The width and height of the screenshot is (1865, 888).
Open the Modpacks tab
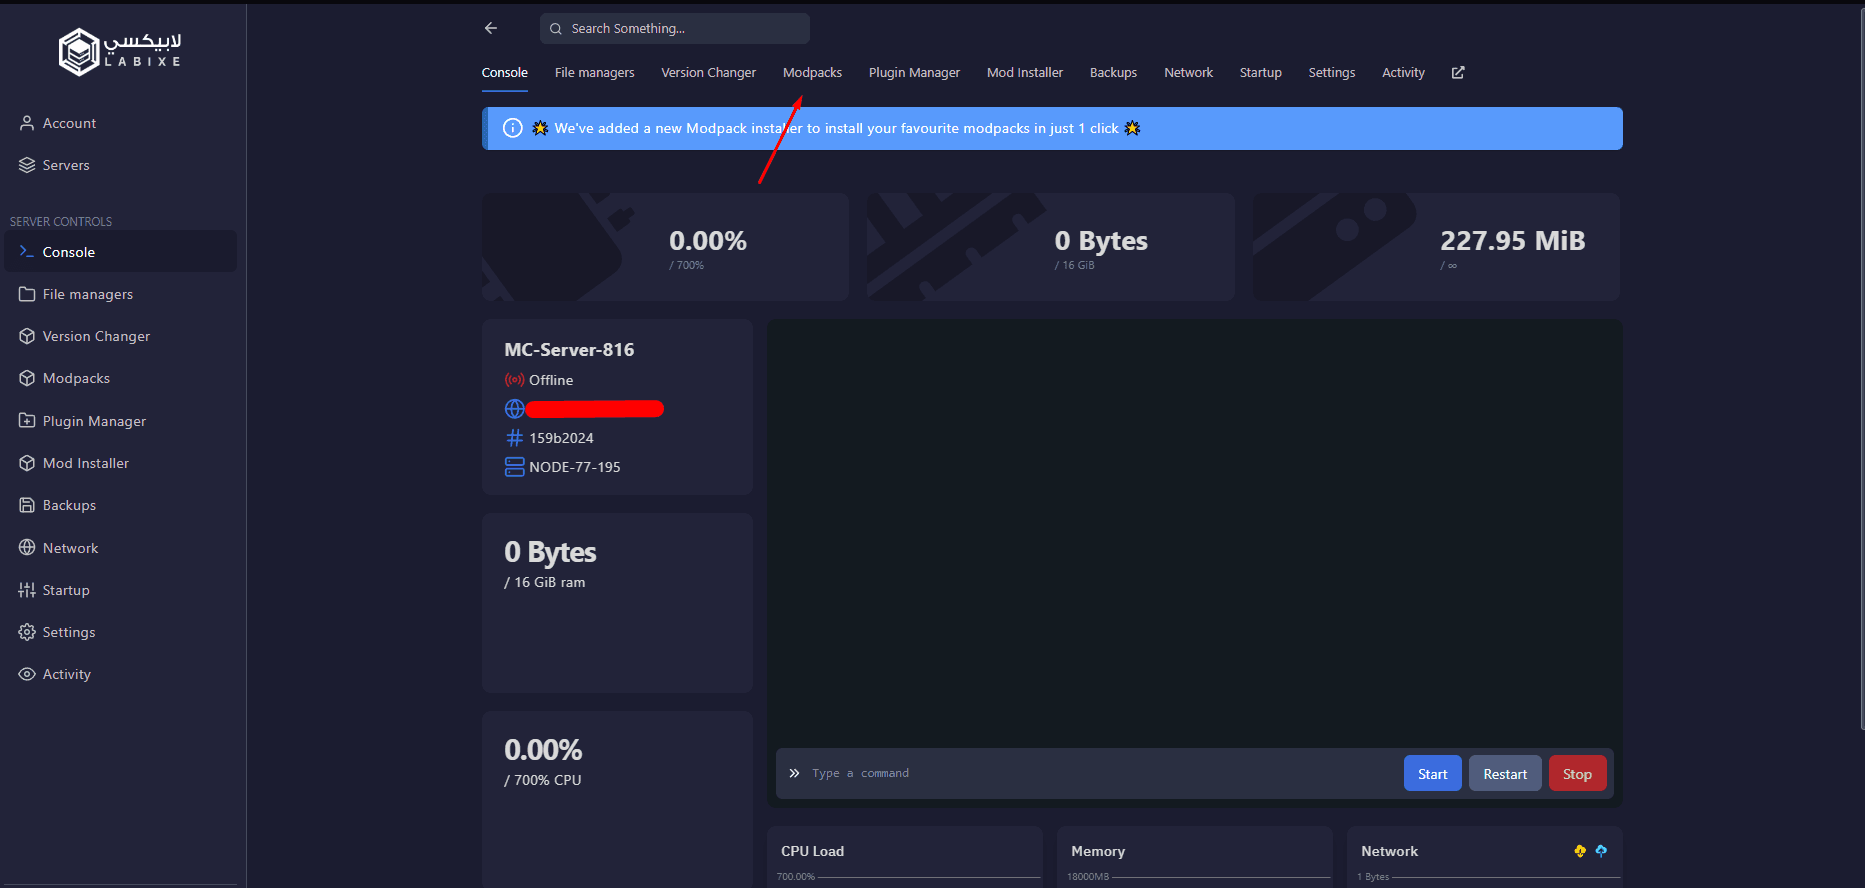click(x=812, y=73)
